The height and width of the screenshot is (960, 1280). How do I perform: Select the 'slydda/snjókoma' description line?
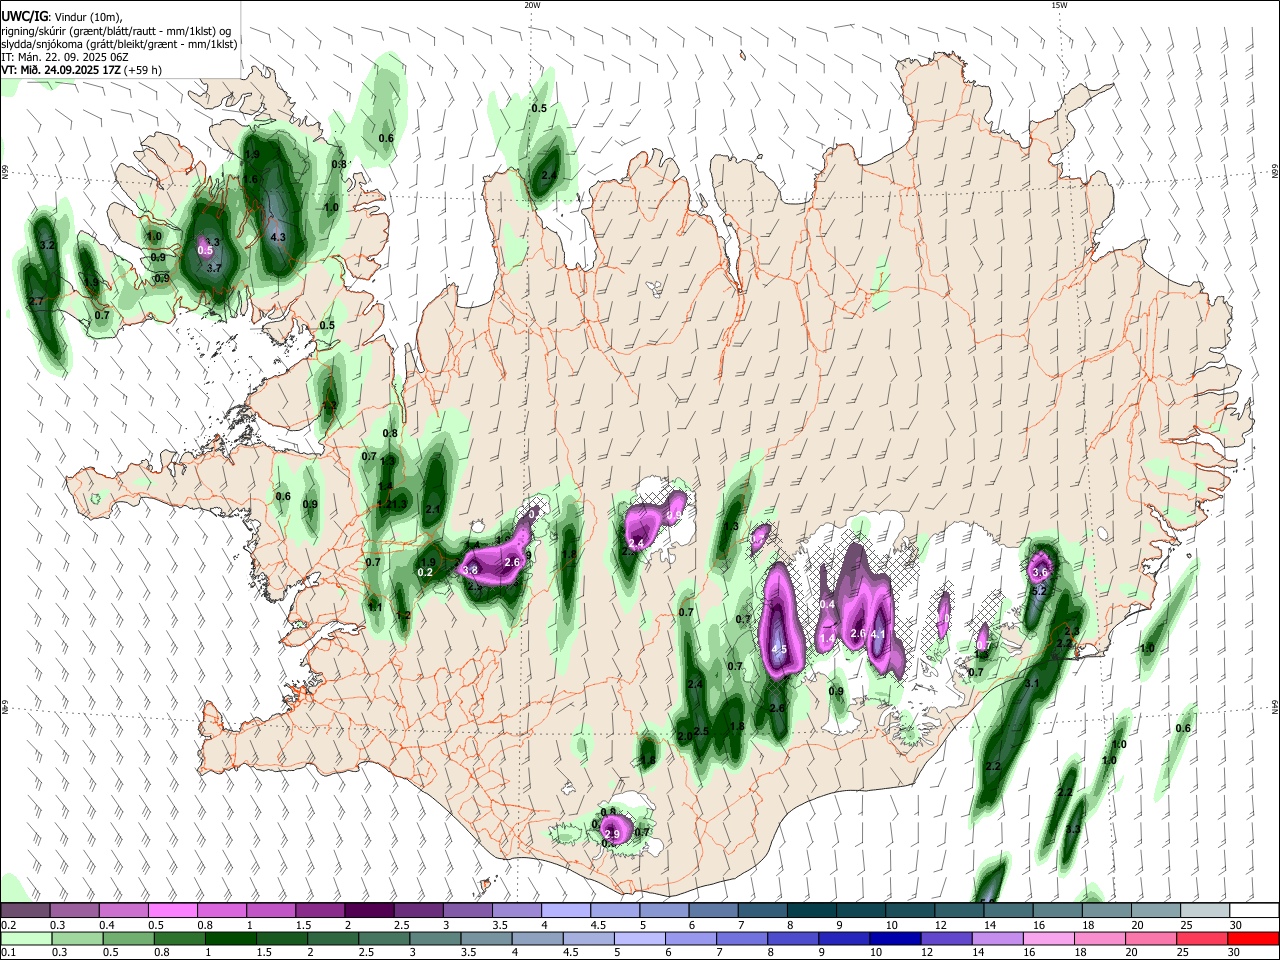tap(119, 44)
